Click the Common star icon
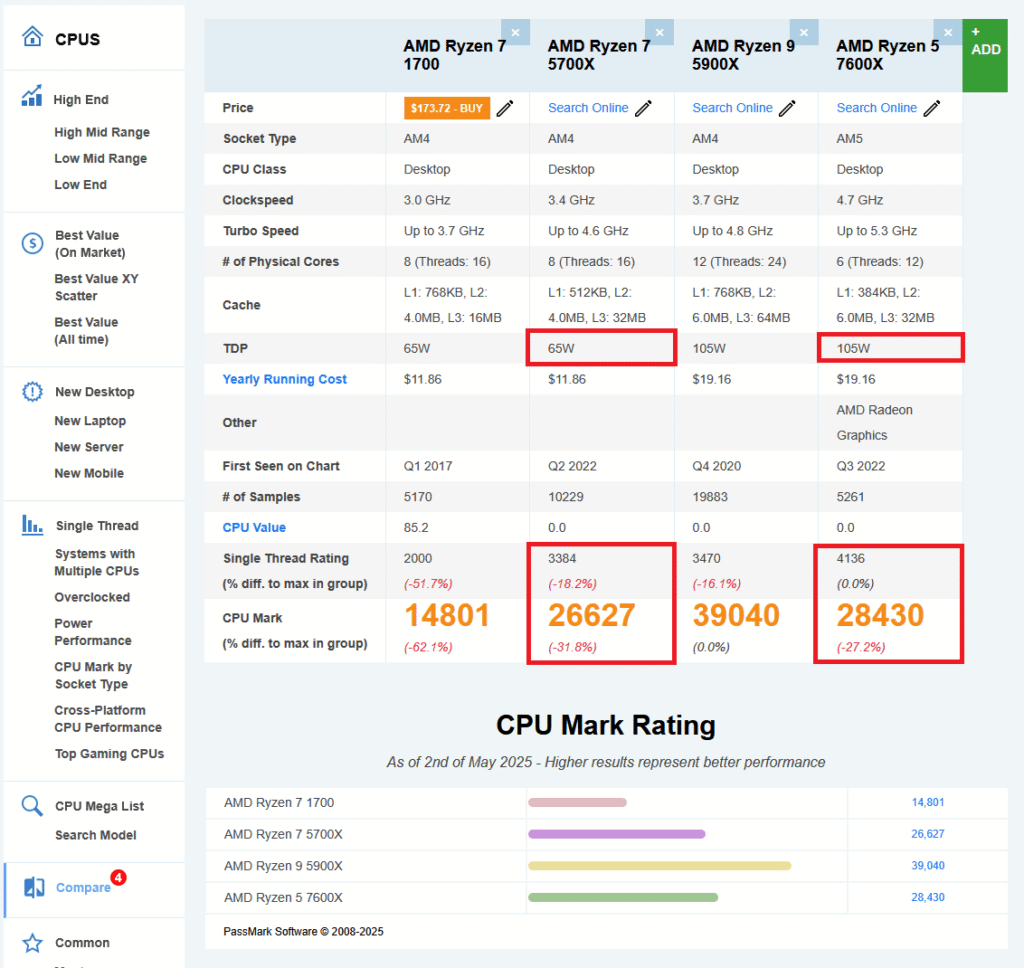The width and height of the screenshot is (1024, 968). [33, 943]
